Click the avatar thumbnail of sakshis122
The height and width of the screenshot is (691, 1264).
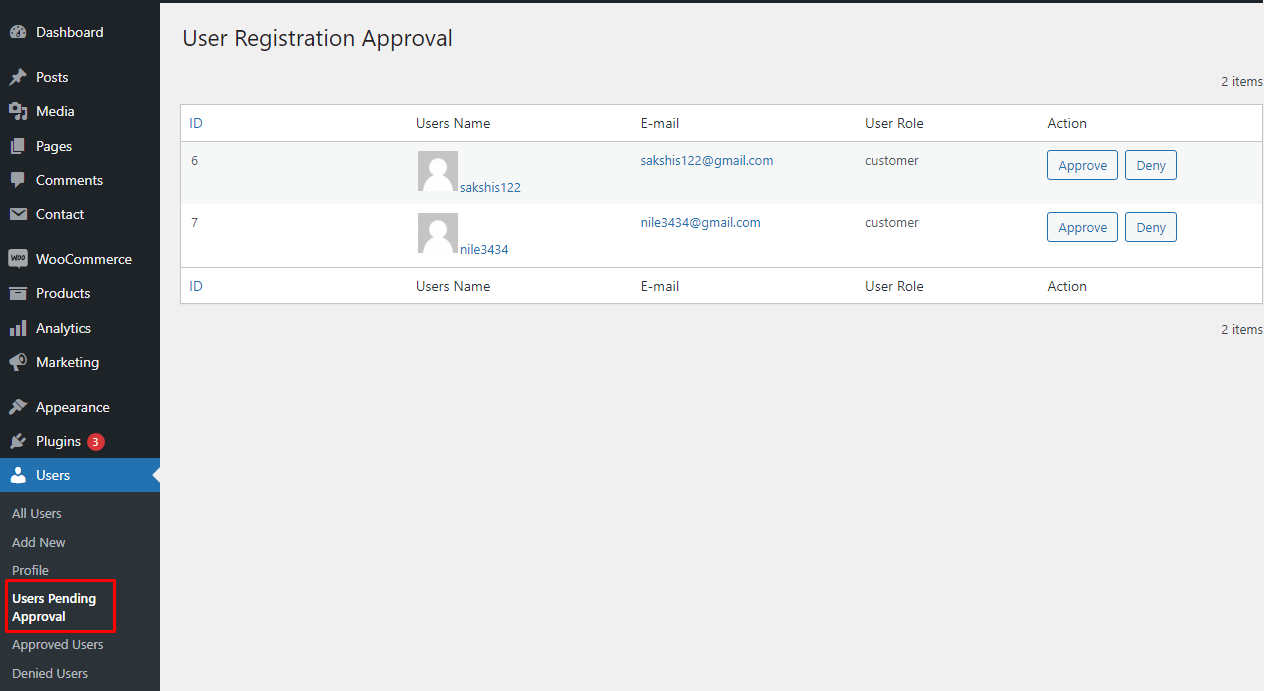tap(438, 171)
